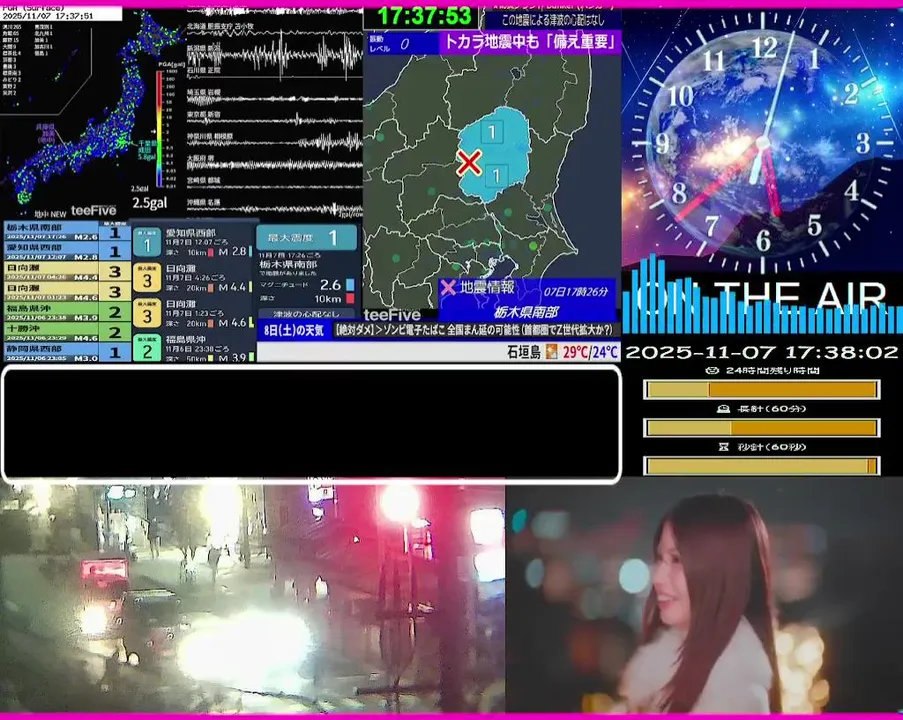Click the 29°C/24°C temperature reading
903x720 pixels.
coord(590,352)
